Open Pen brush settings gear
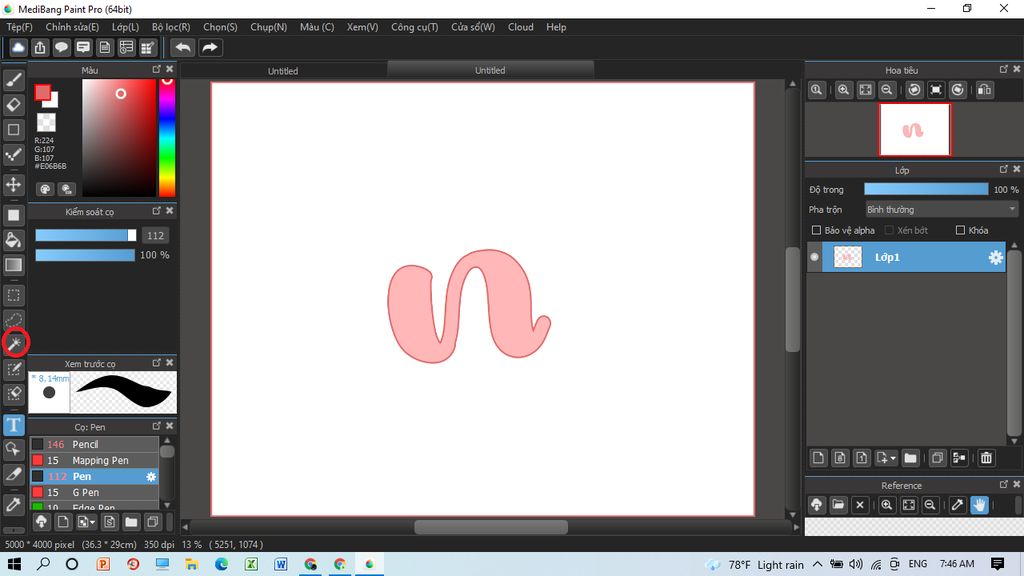The width and height of the screenshot is (1024, 576). tap(151, 477)
